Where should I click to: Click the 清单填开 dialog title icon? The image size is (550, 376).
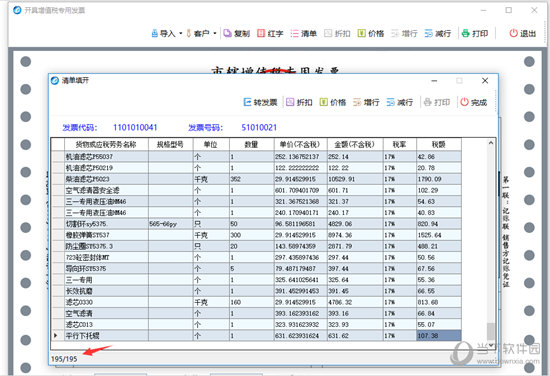coord(55,80)
